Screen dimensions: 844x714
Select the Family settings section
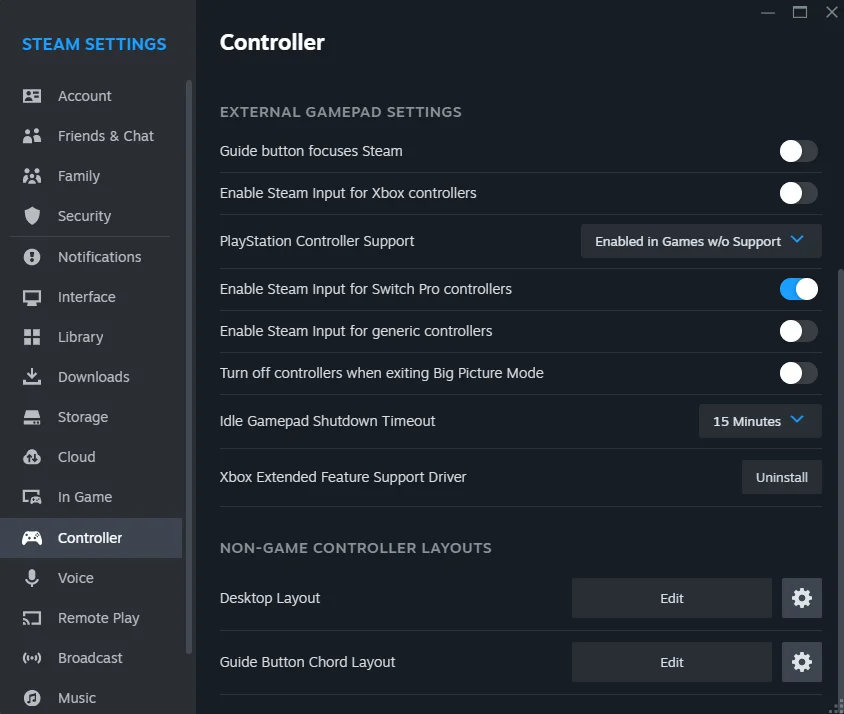coord(91,176)
